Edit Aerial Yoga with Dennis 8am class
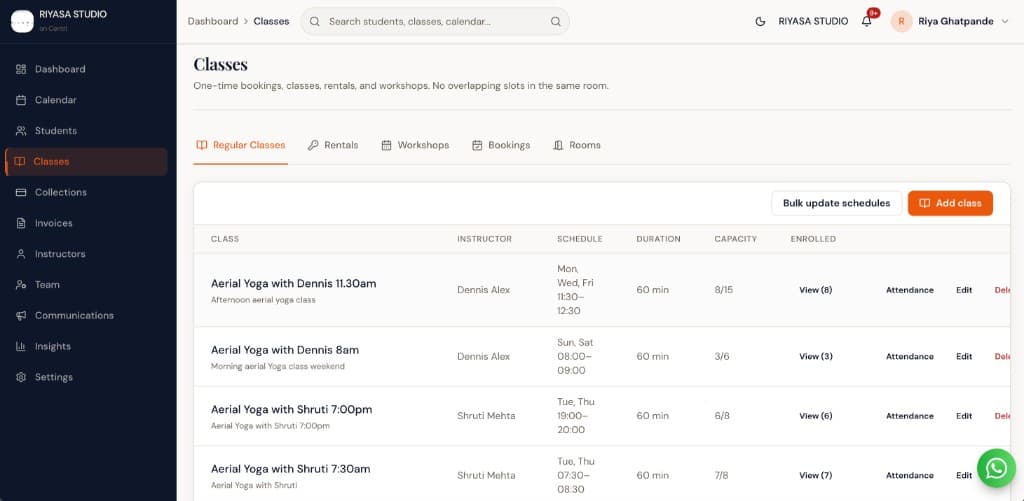1024x501 pixels. pyautogui.click(x=964, y=357)
